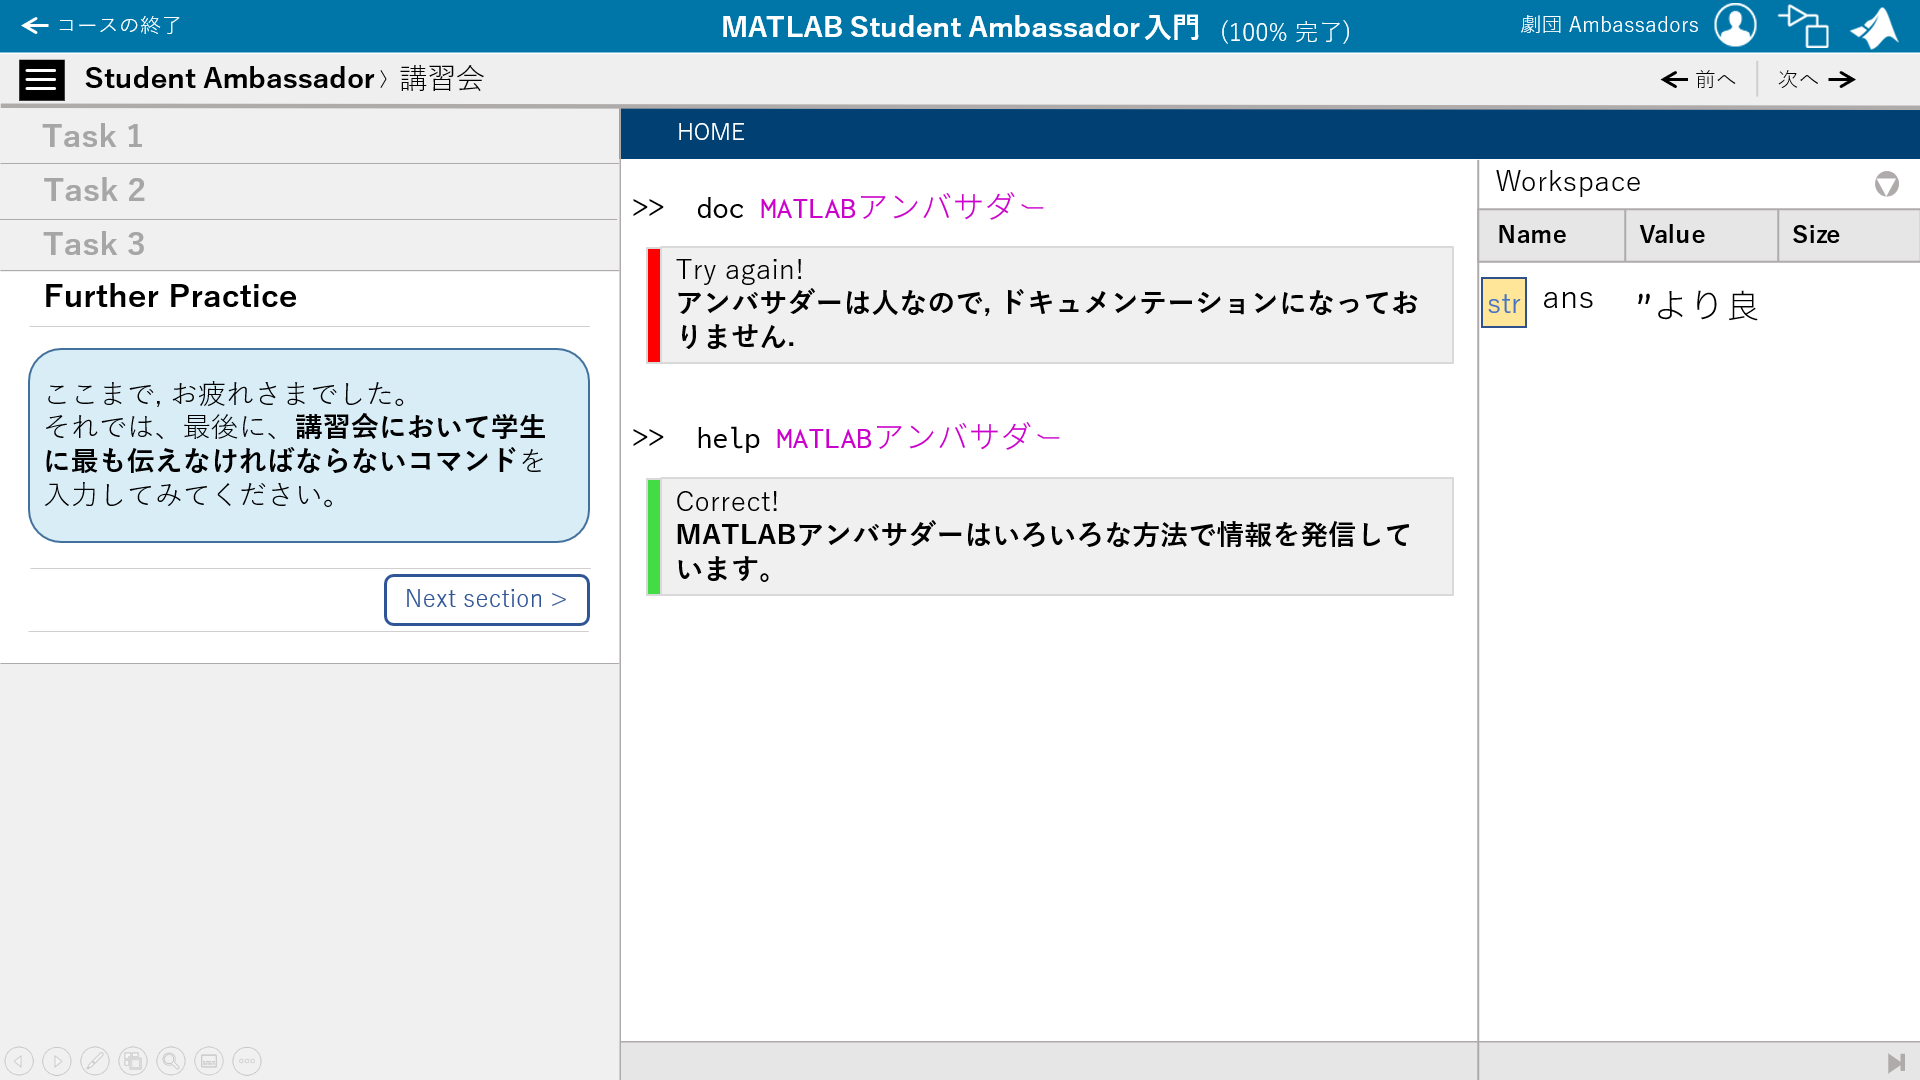Go to next page with 次へ
The image size is (1920, 1080).
coord(1816,79)
